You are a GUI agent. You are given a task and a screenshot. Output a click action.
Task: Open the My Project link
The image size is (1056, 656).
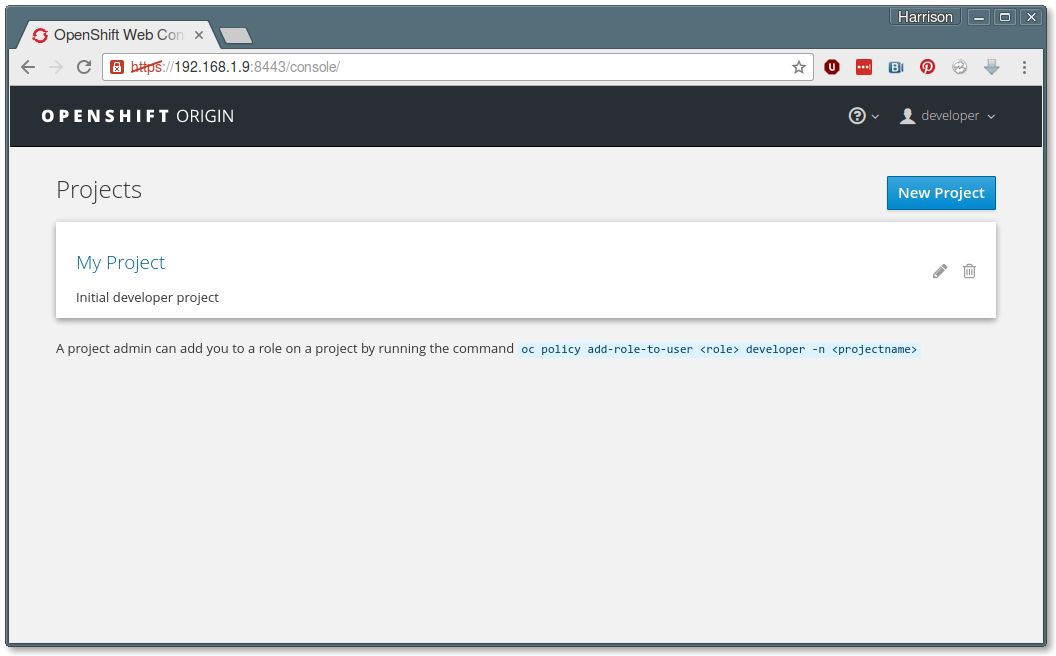point(121,262)
